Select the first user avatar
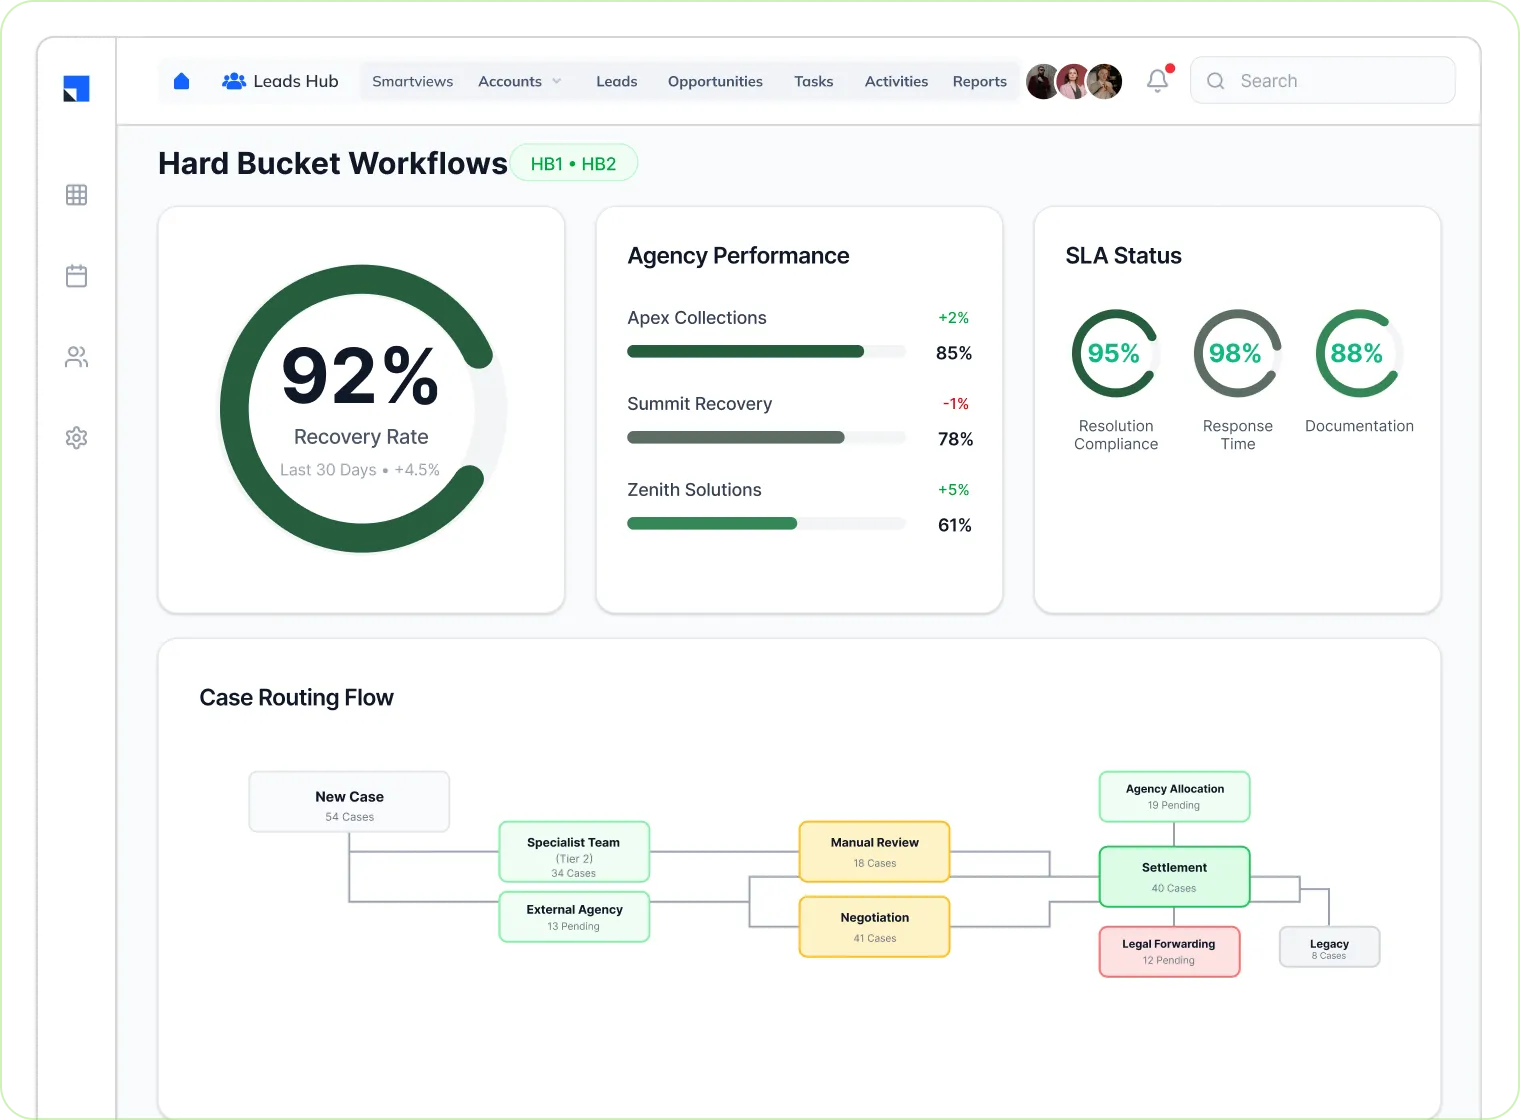1520x1120 pixels. tap(1043, 81)
